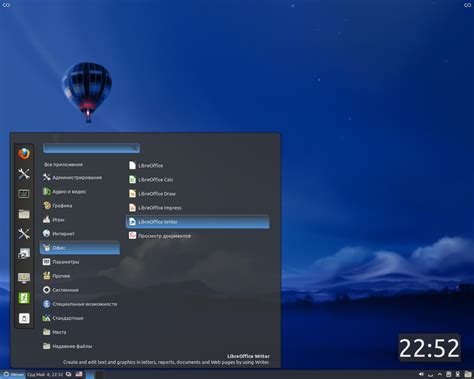
Task: Click the document viewer app icon
Action: click(132, 236)
